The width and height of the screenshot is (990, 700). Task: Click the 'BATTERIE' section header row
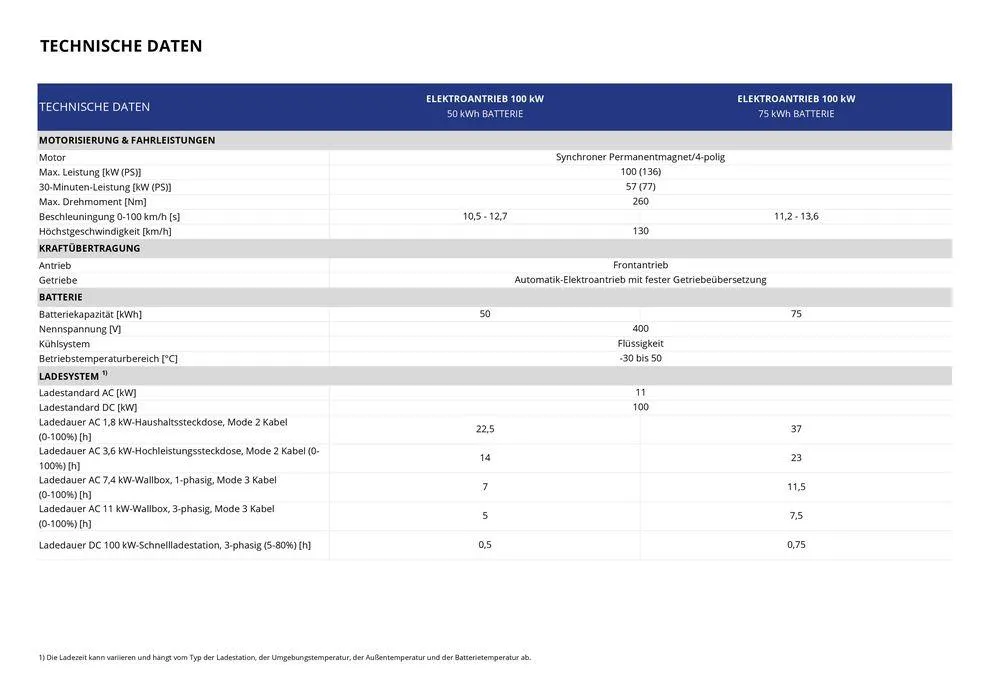pyautogui.click(x=61, y=297)
